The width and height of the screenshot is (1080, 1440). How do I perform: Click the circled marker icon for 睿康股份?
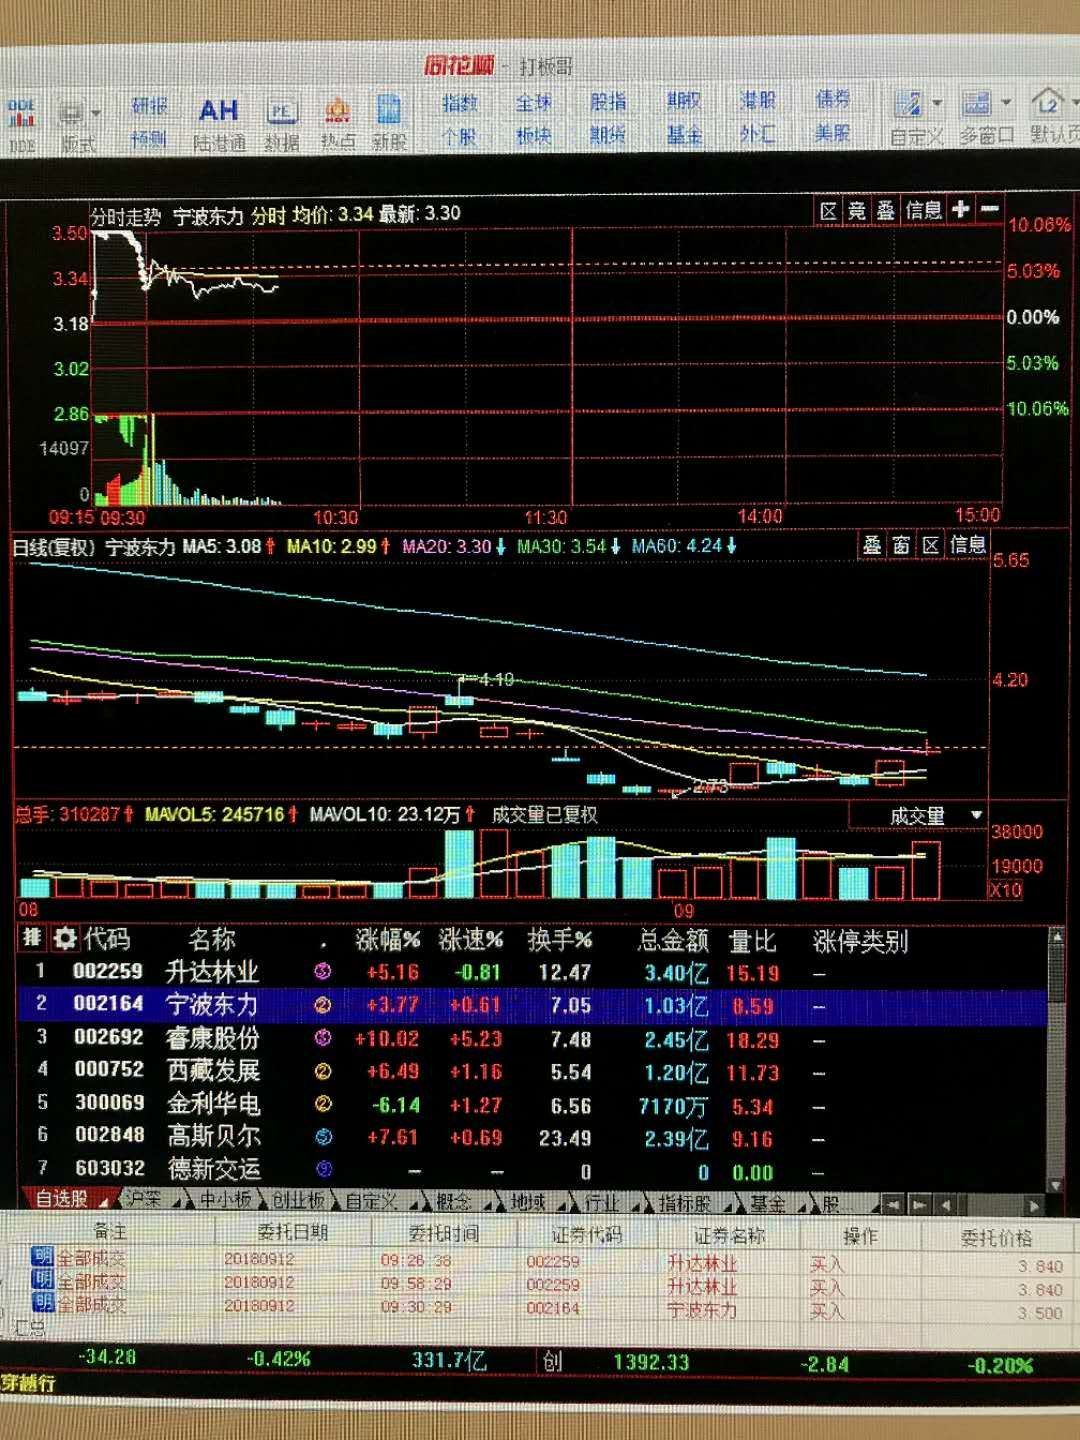(x=322, y=1038)
